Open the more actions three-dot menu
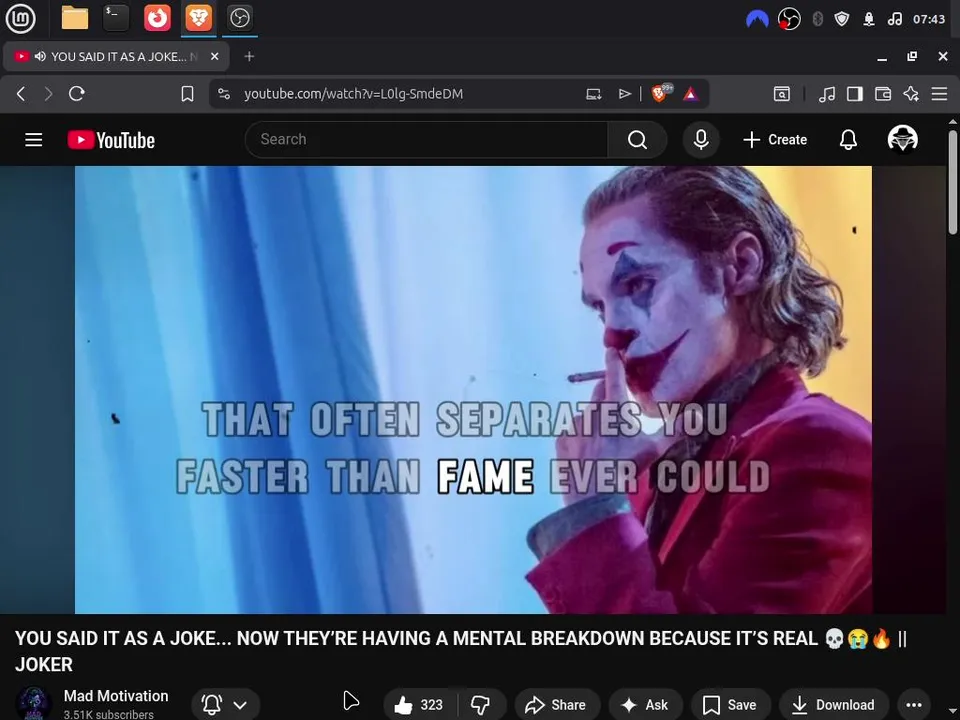 pos(913,705)
